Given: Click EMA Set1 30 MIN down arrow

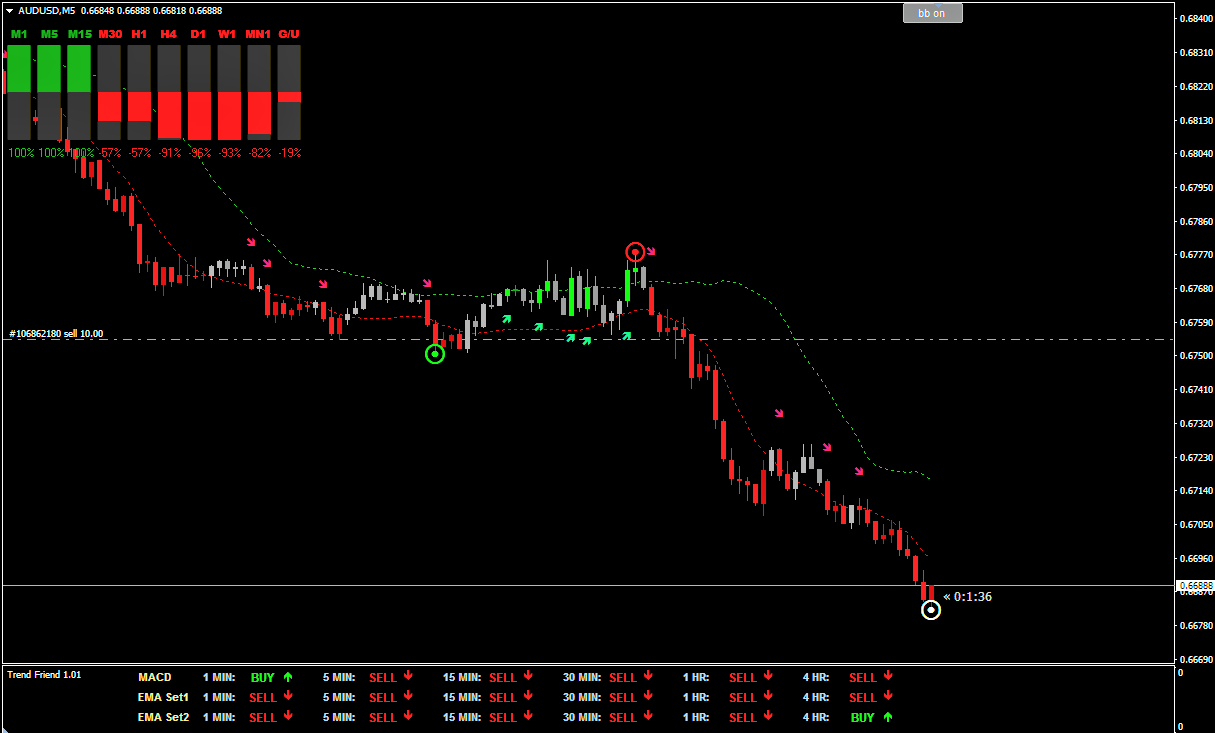Looking at the screenshot, I should pos(648,697).
